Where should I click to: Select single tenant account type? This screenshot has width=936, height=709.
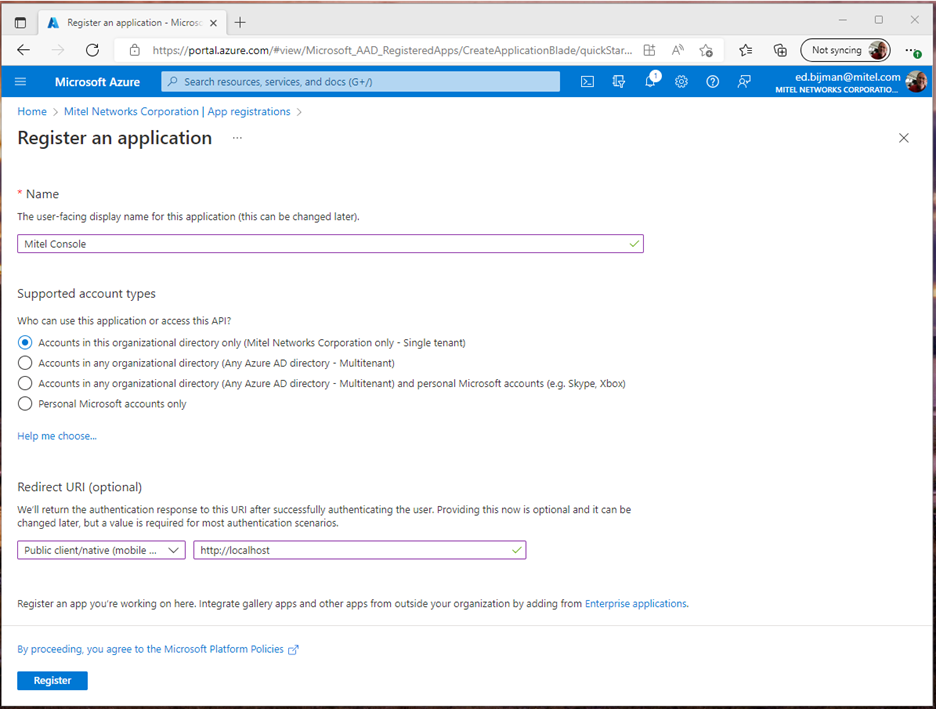[24, 342]
